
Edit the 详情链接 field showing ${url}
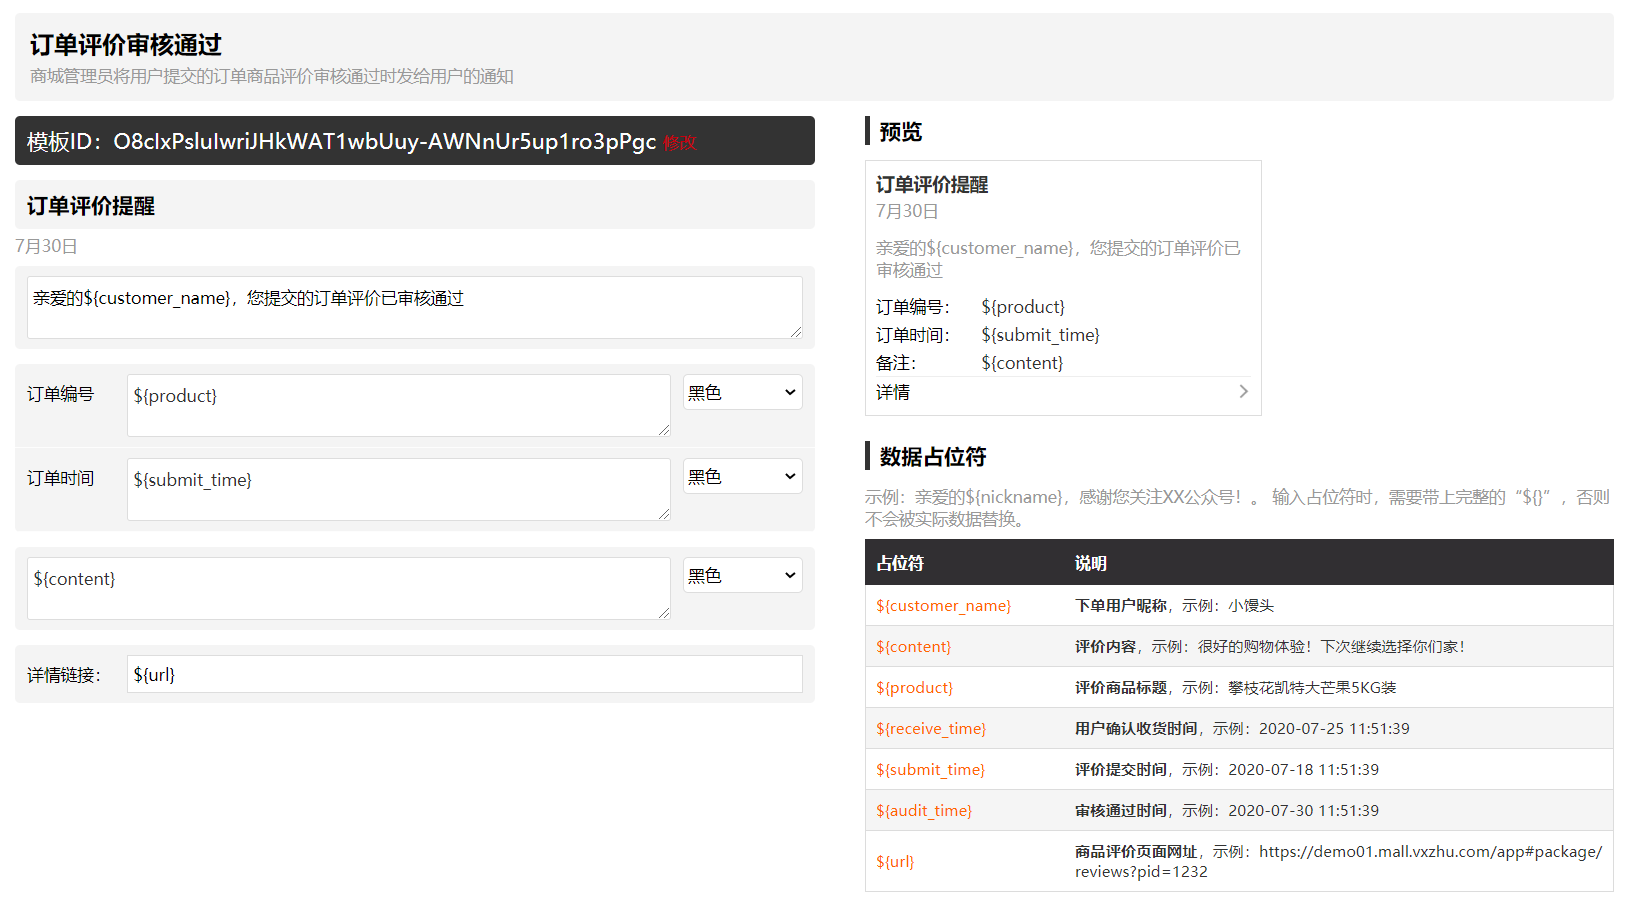465,674
